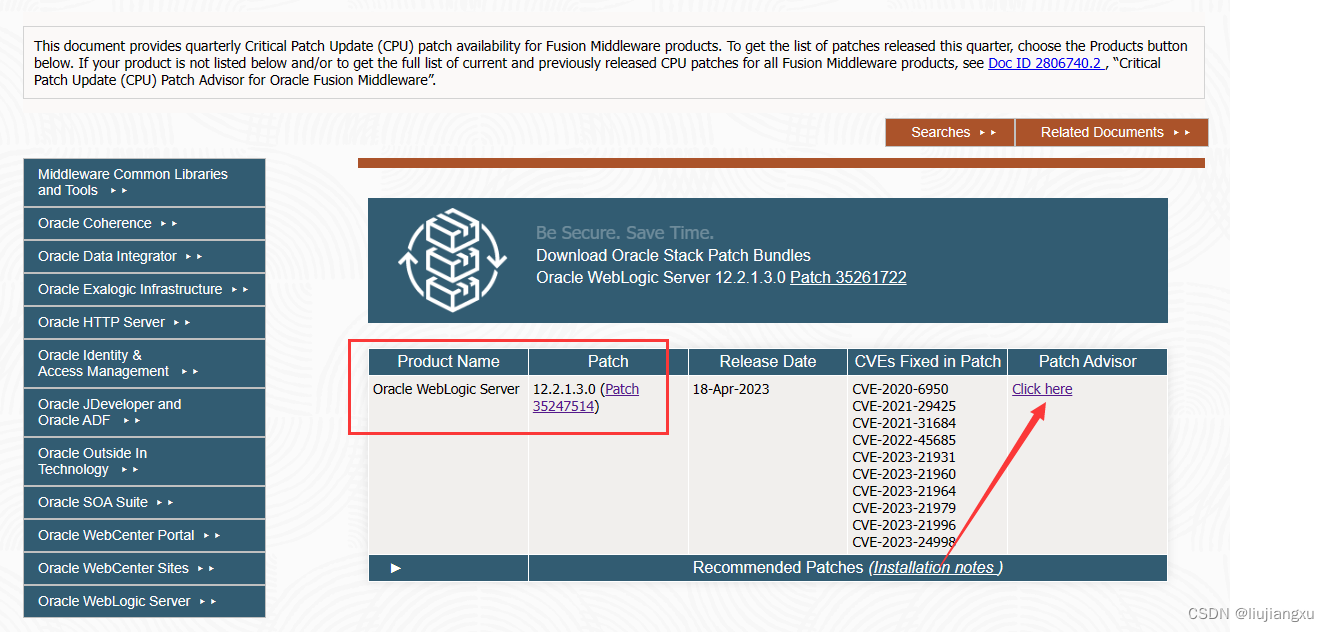Select the Release Date column header
The height and width of the screenshot is (632, 1329).
(768, 362)
